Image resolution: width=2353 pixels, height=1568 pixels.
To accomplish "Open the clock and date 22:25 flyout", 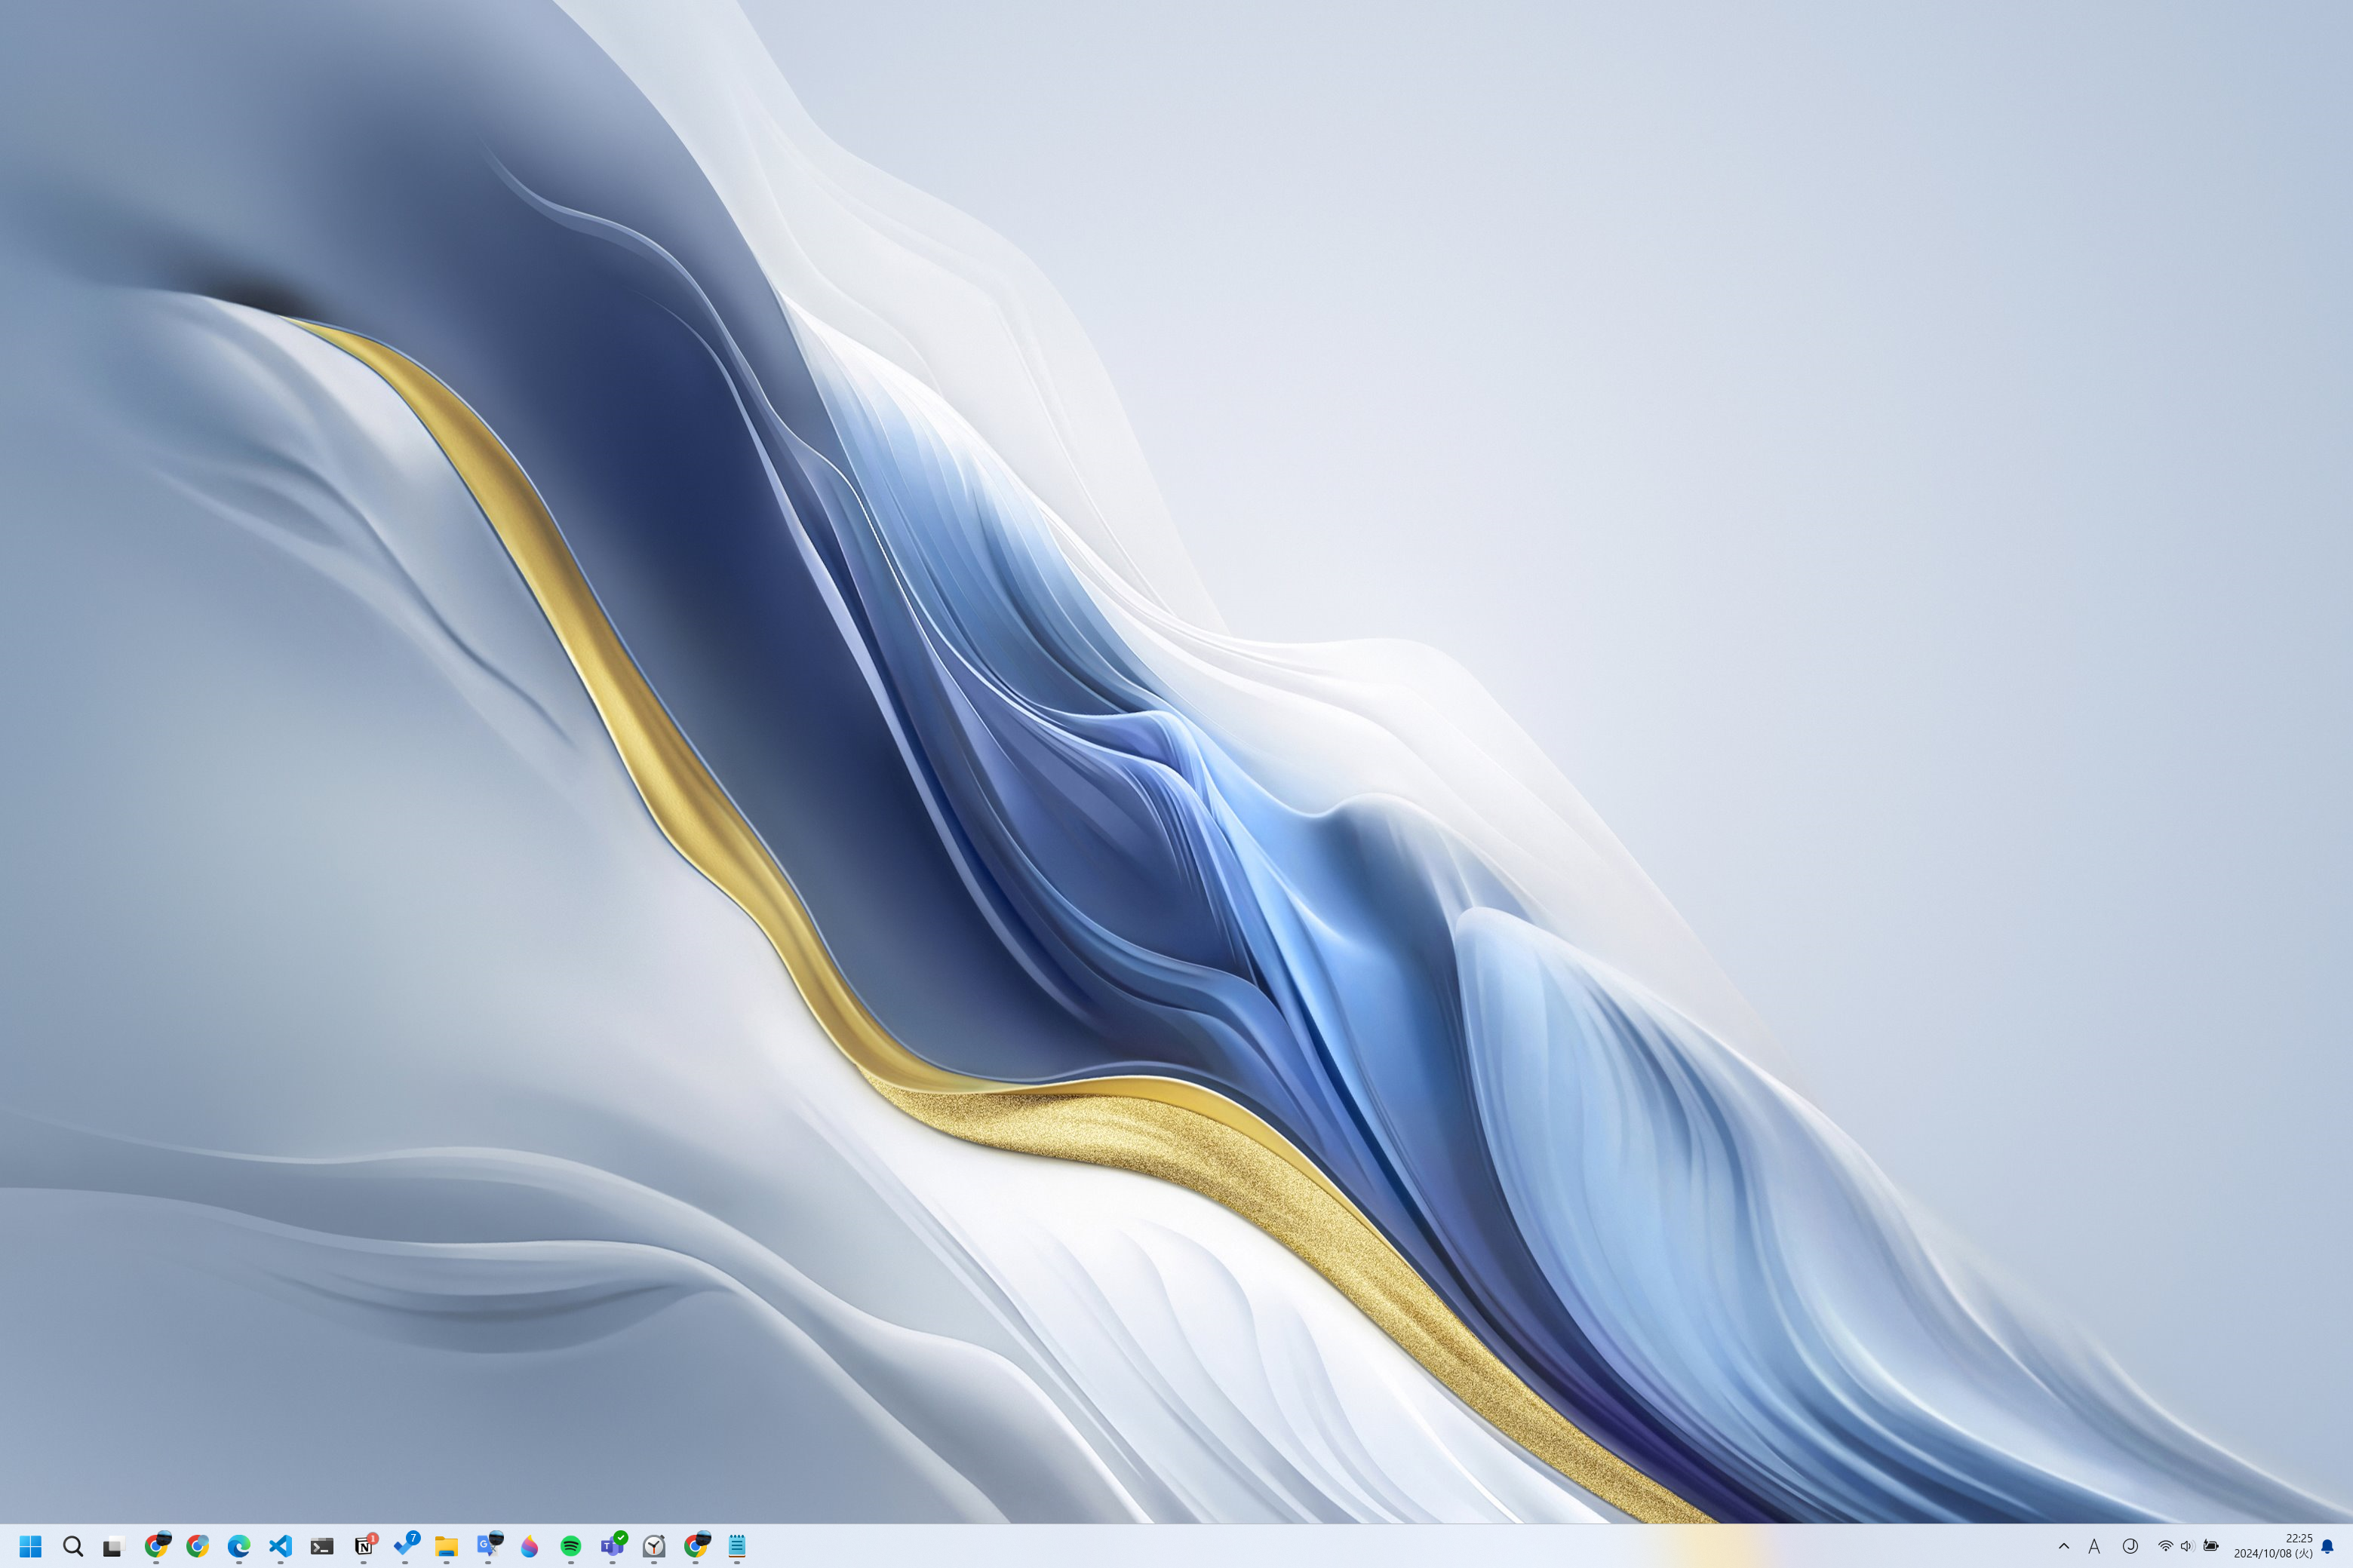I will 2273,1546.
